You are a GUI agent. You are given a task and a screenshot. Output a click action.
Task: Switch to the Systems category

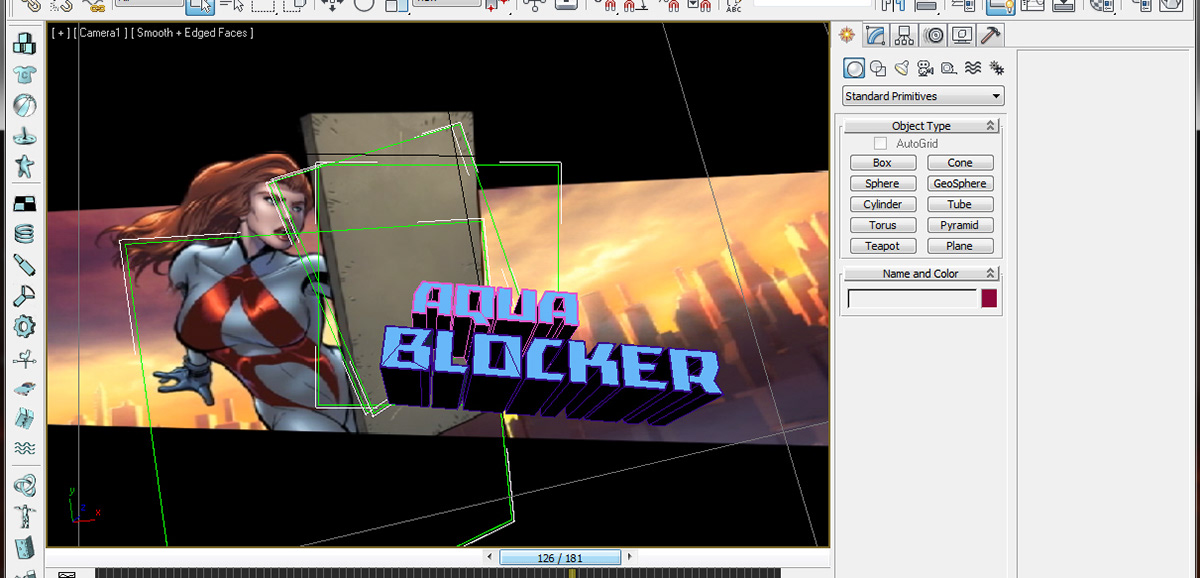pos(996,68)
